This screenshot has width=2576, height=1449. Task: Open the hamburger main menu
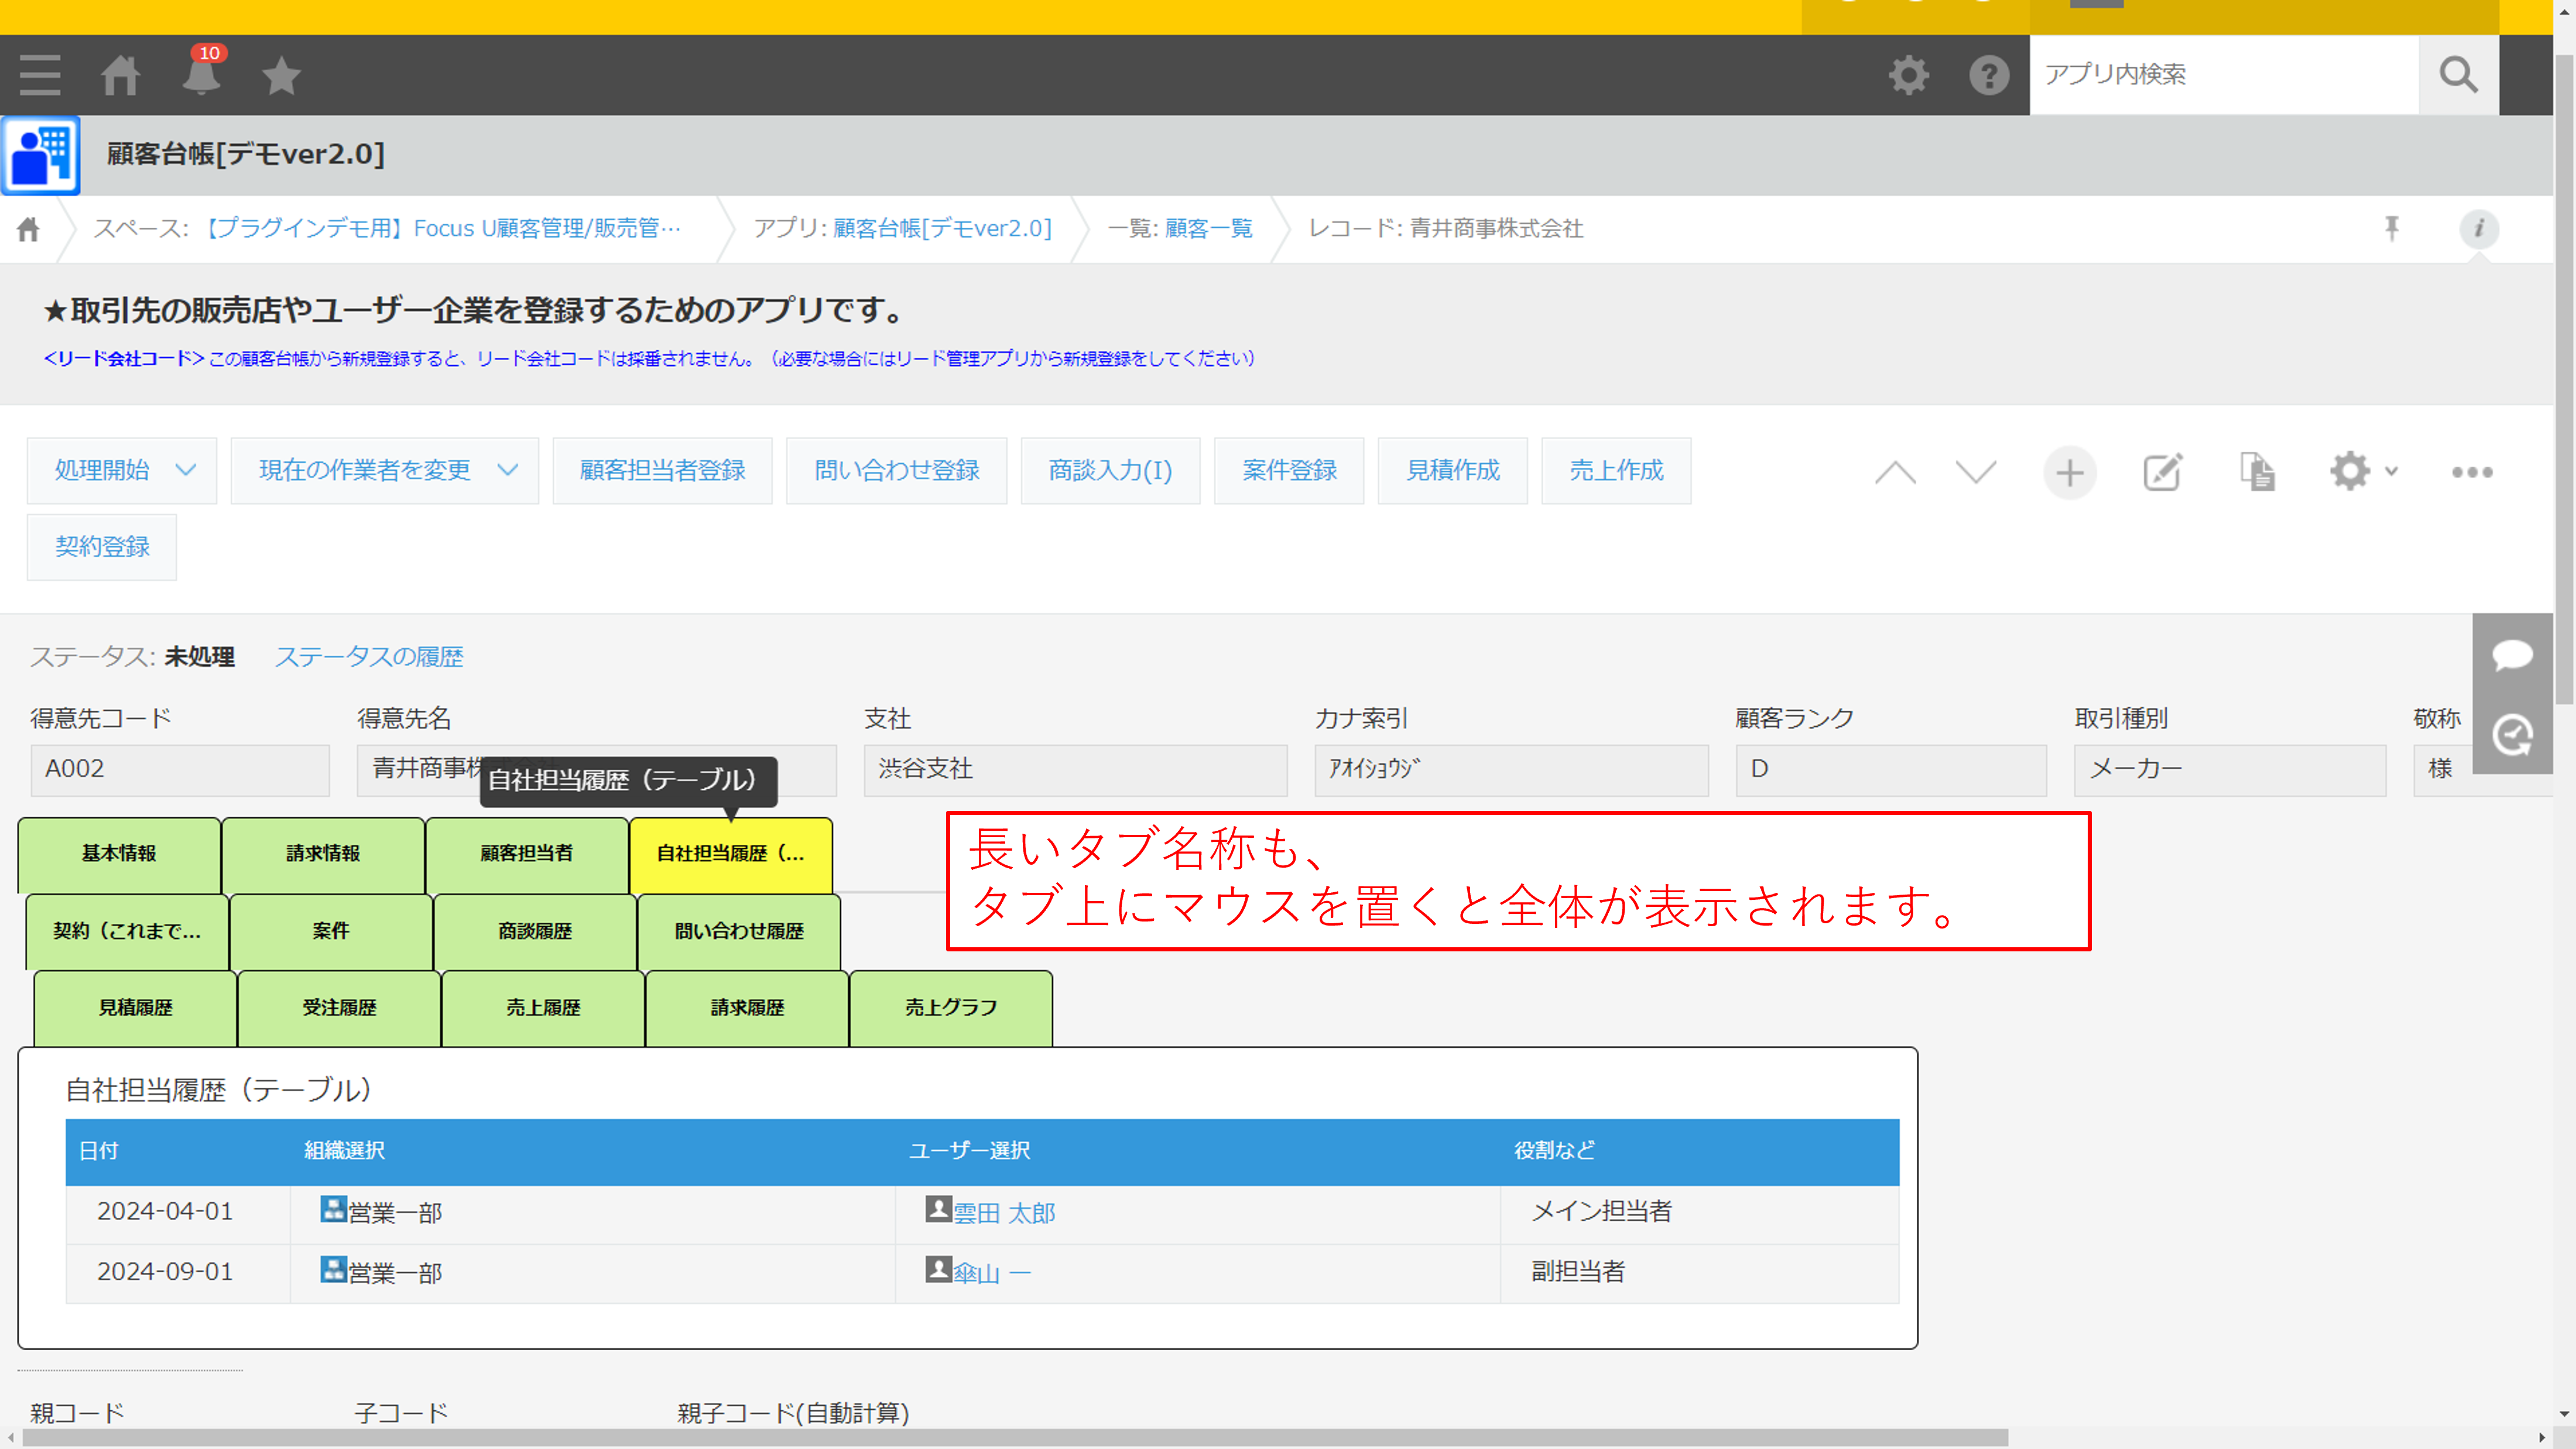[40, 75]
